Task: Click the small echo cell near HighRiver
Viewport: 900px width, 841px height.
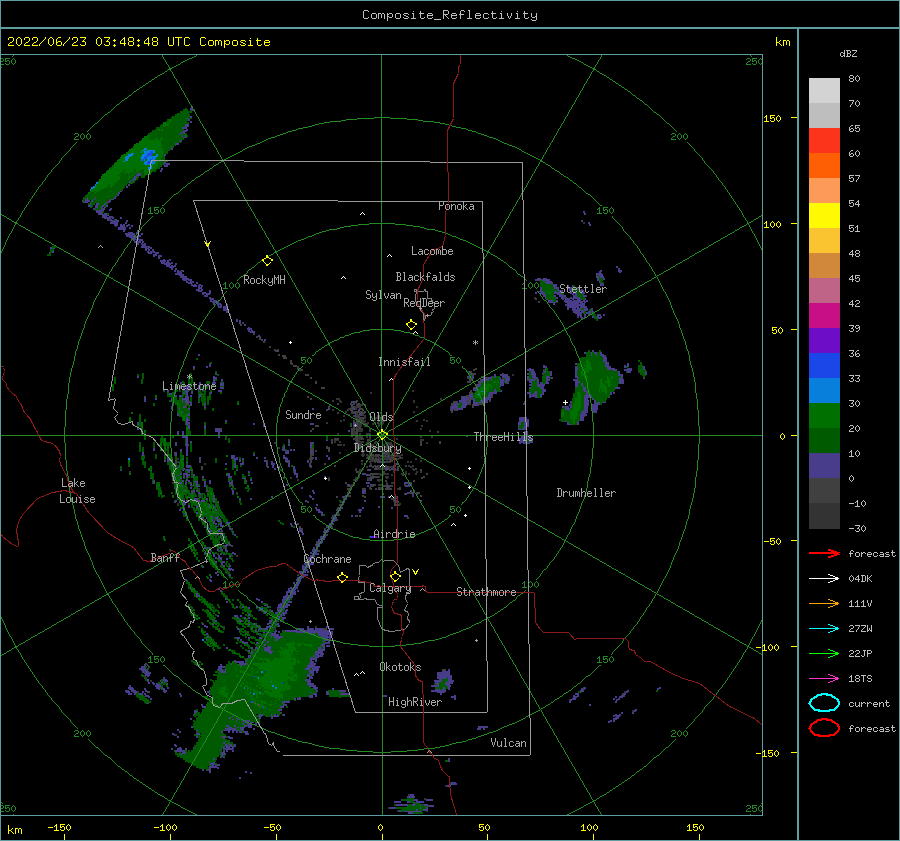Action: pos(443,681)
